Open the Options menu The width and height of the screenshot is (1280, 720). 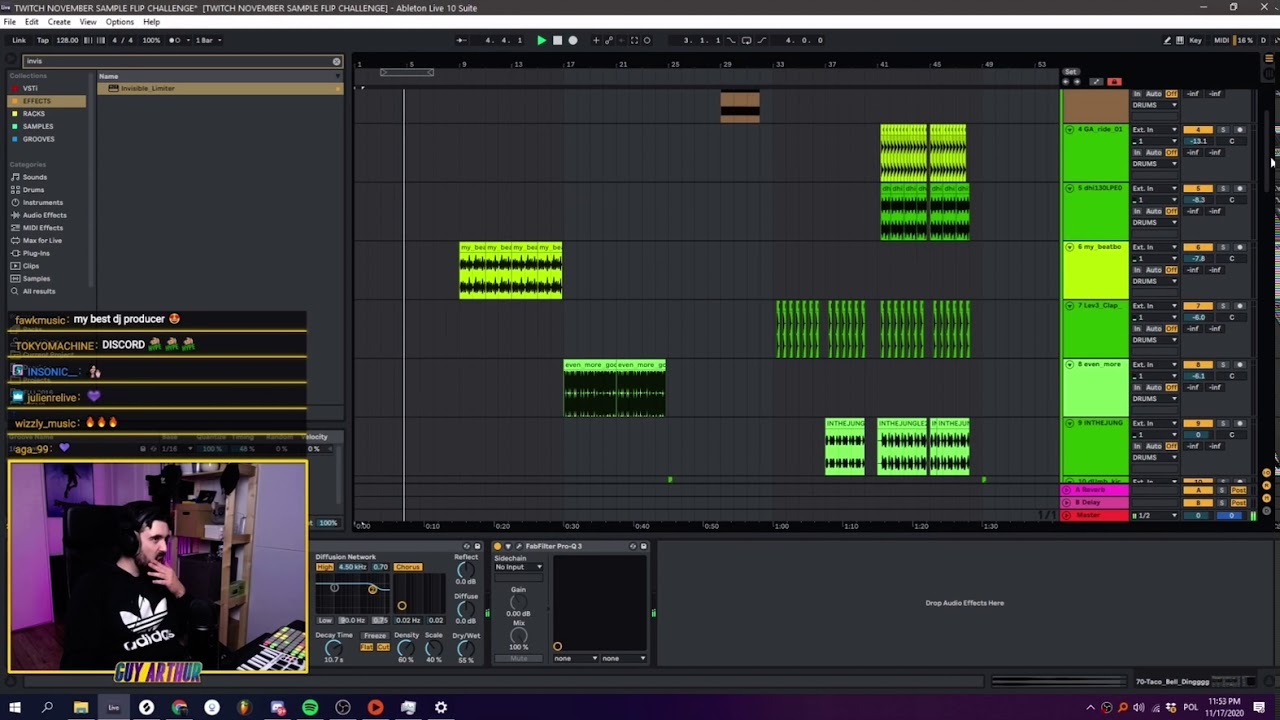[x=119, y=22]
